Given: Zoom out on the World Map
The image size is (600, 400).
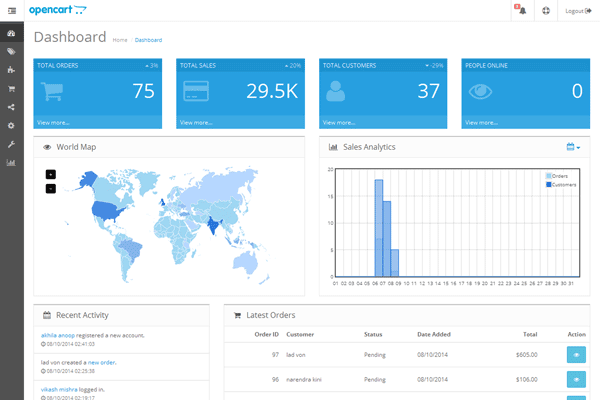Looking at the screenshot, I should point(51,188).
